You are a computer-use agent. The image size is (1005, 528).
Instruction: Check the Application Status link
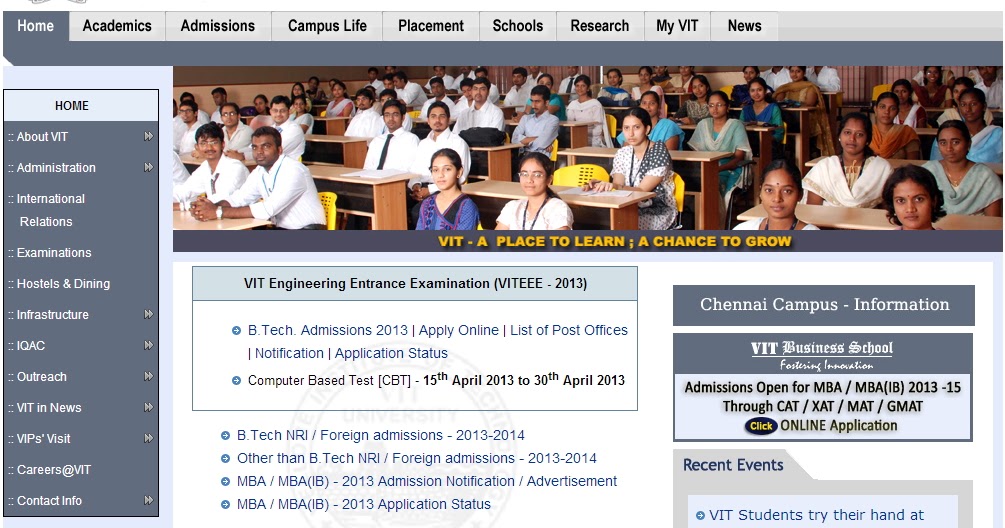pos(391,353)
